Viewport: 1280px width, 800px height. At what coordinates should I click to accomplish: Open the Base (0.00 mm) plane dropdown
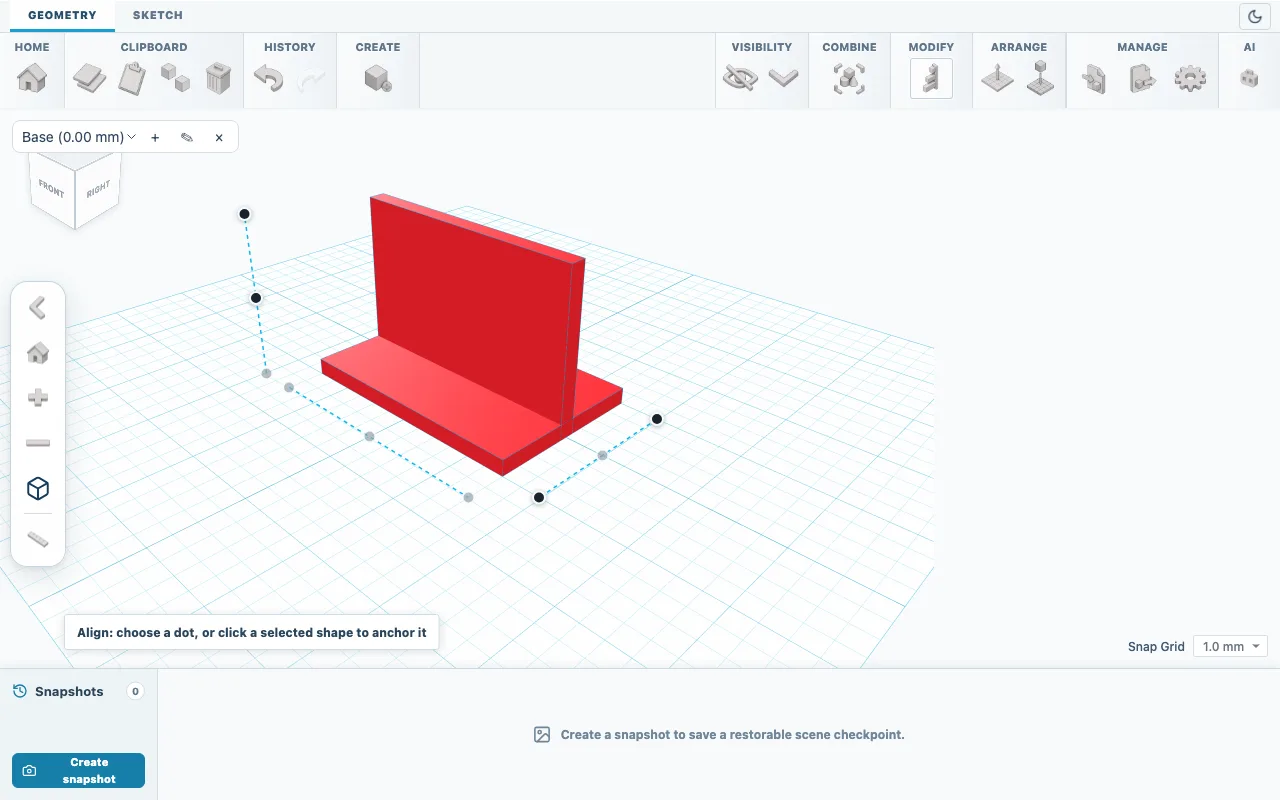79,137
